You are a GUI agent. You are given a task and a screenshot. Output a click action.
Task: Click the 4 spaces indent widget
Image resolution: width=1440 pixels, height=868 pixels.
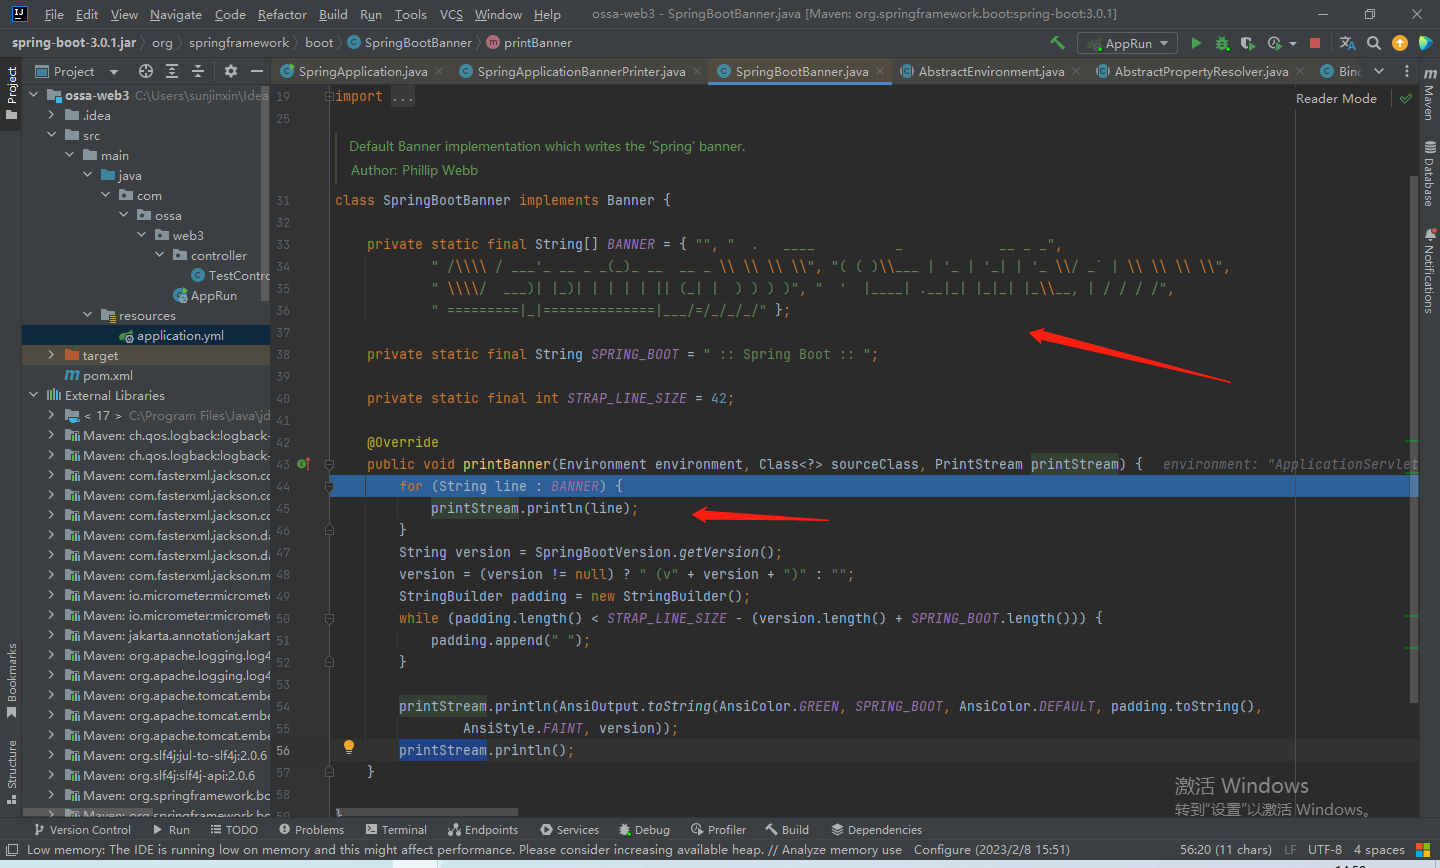tap(1379, 850)
